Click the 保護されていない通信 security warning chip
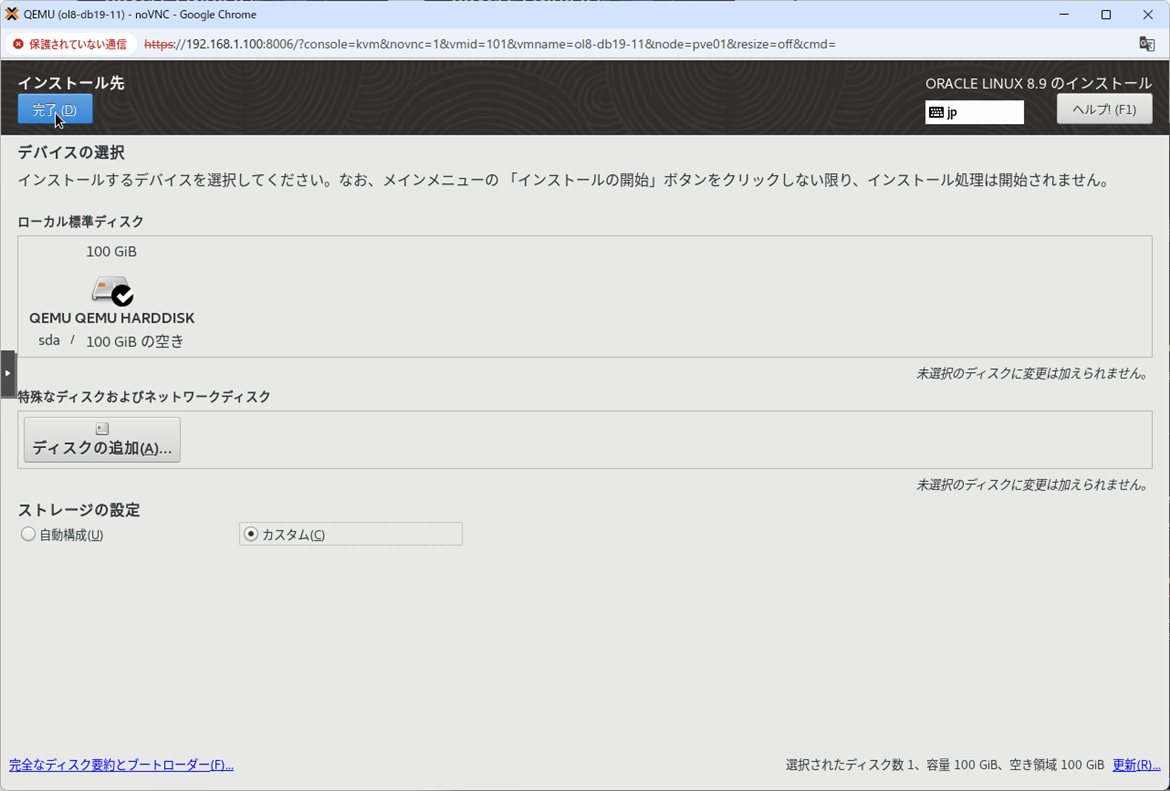 pos(70,44)
